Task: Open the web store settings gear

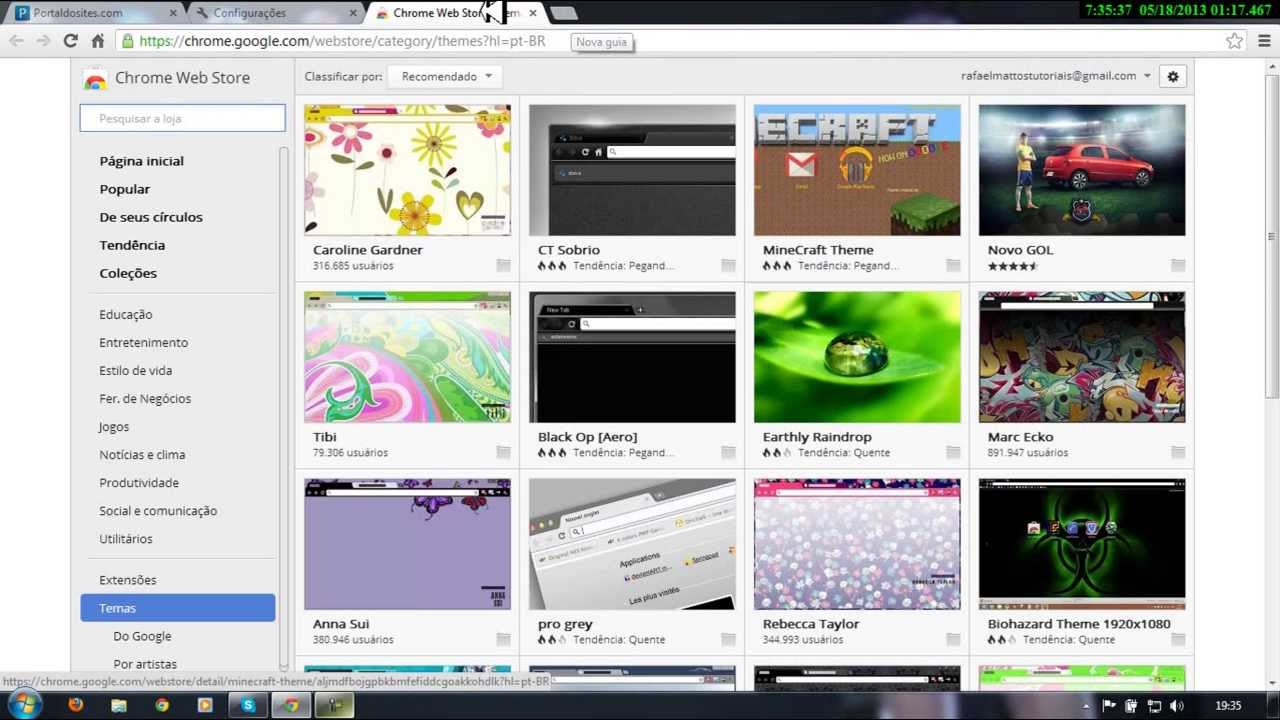Action: point(1173,76)
